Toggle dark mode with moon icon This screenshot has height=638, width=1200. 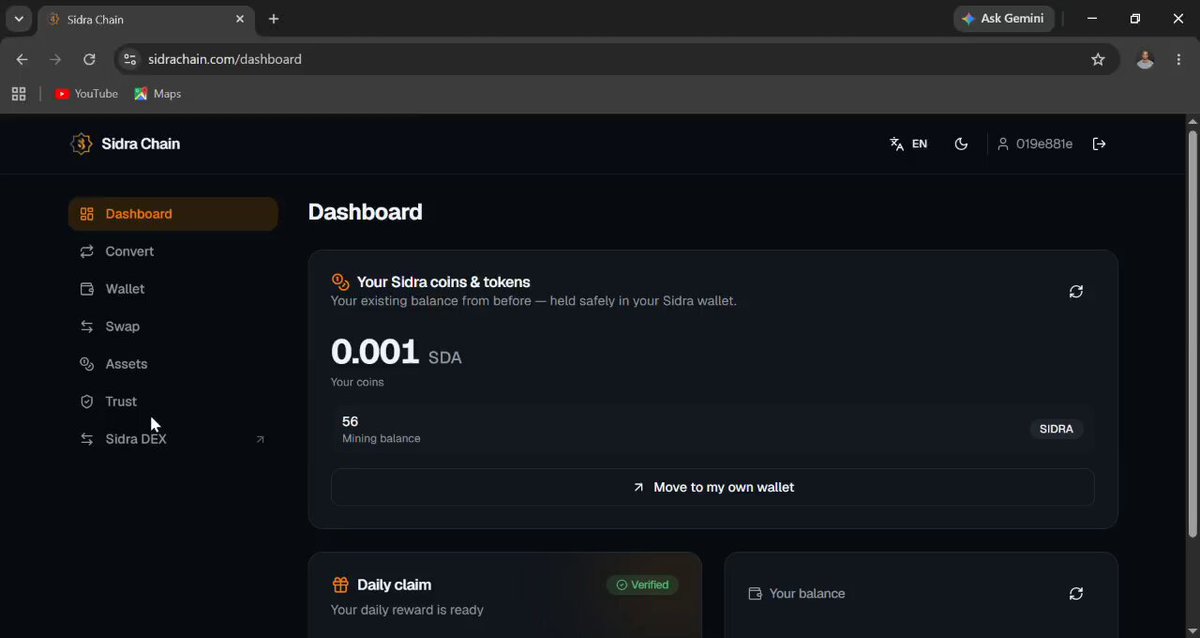[x=961, y=144]
